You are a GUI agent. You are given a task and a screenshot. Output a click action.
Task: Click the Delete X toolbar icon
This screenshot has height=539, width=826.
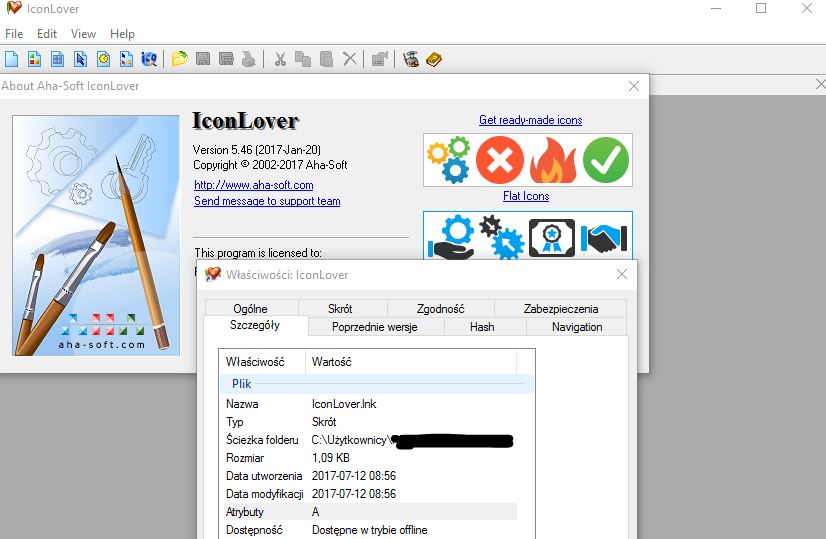click(x=350, y=59)
